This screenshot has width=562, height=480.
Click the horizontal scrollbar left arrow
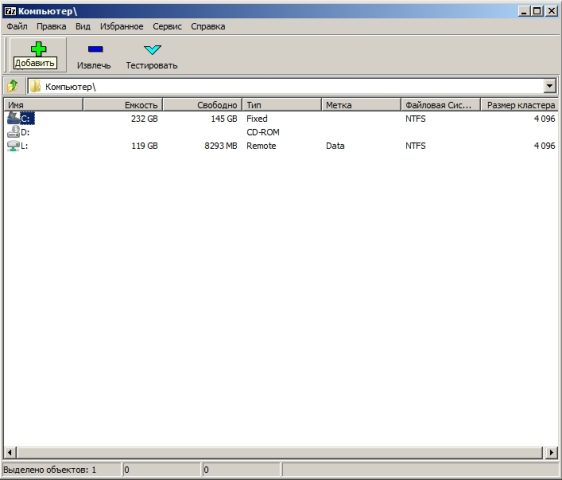click(10, 452)
